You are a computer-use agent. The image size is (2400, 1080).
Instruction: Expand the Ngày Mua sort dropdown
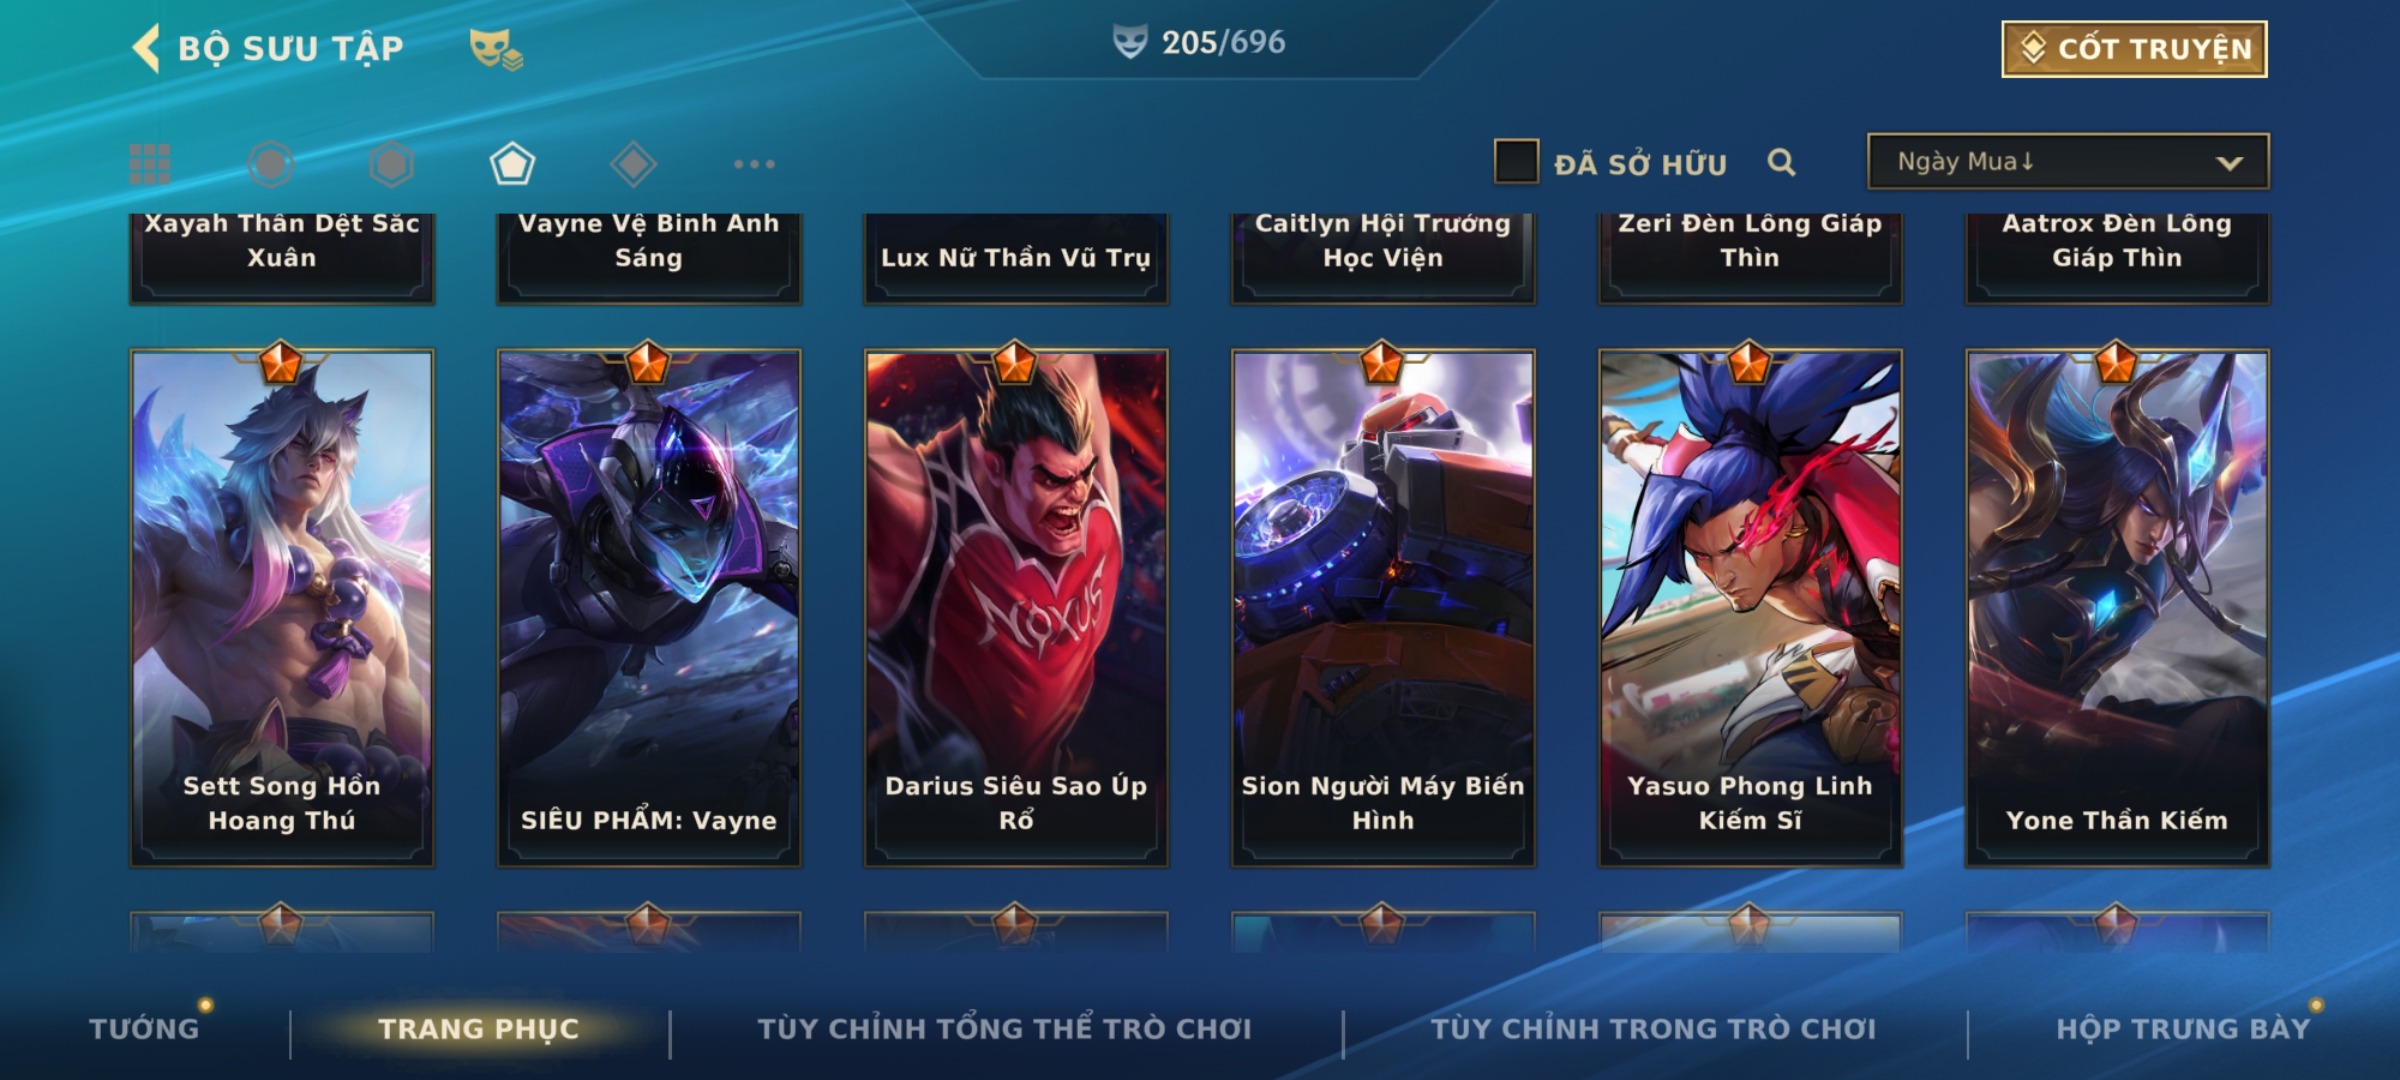(x=2068, y=161)
